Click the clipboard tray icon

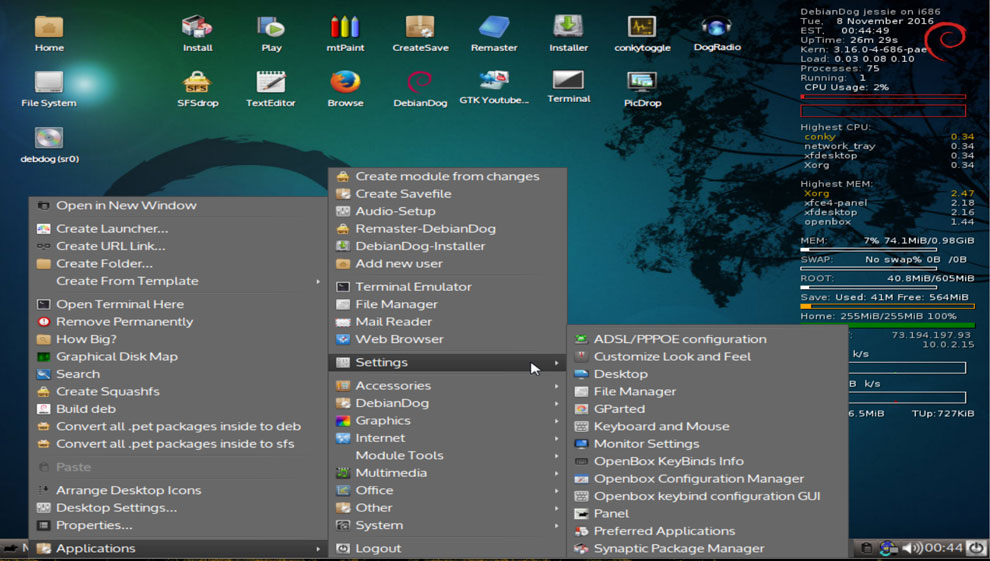click(x=868, y=548)
